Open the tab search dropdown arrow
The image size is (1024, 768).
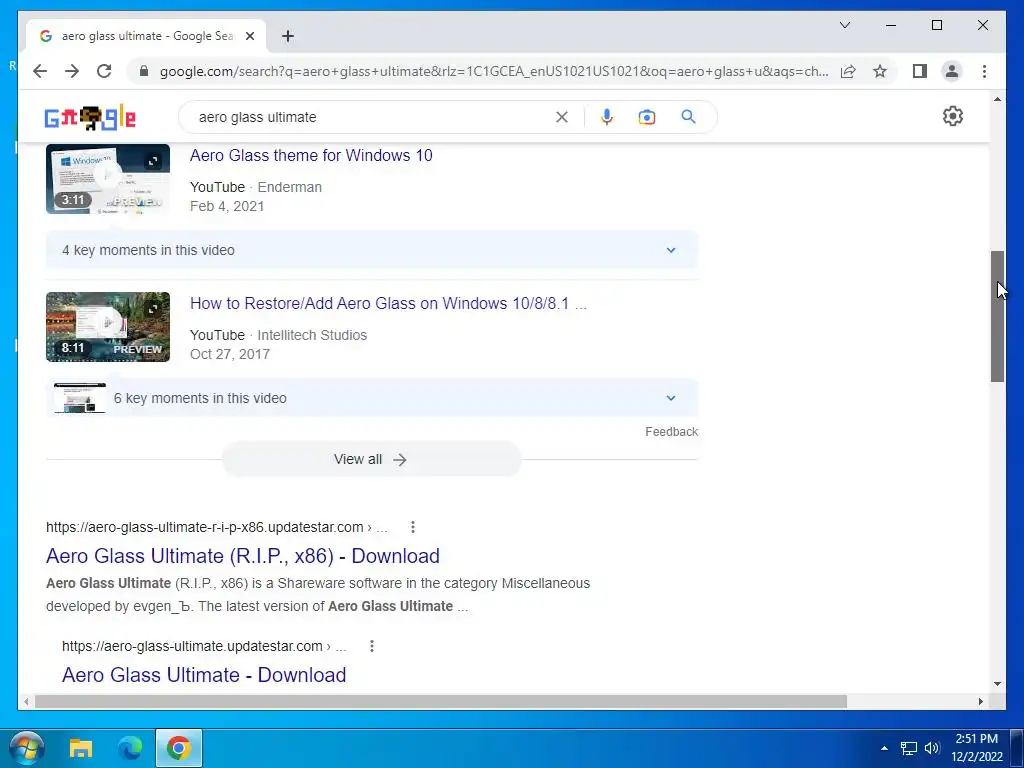pos(844,25)
